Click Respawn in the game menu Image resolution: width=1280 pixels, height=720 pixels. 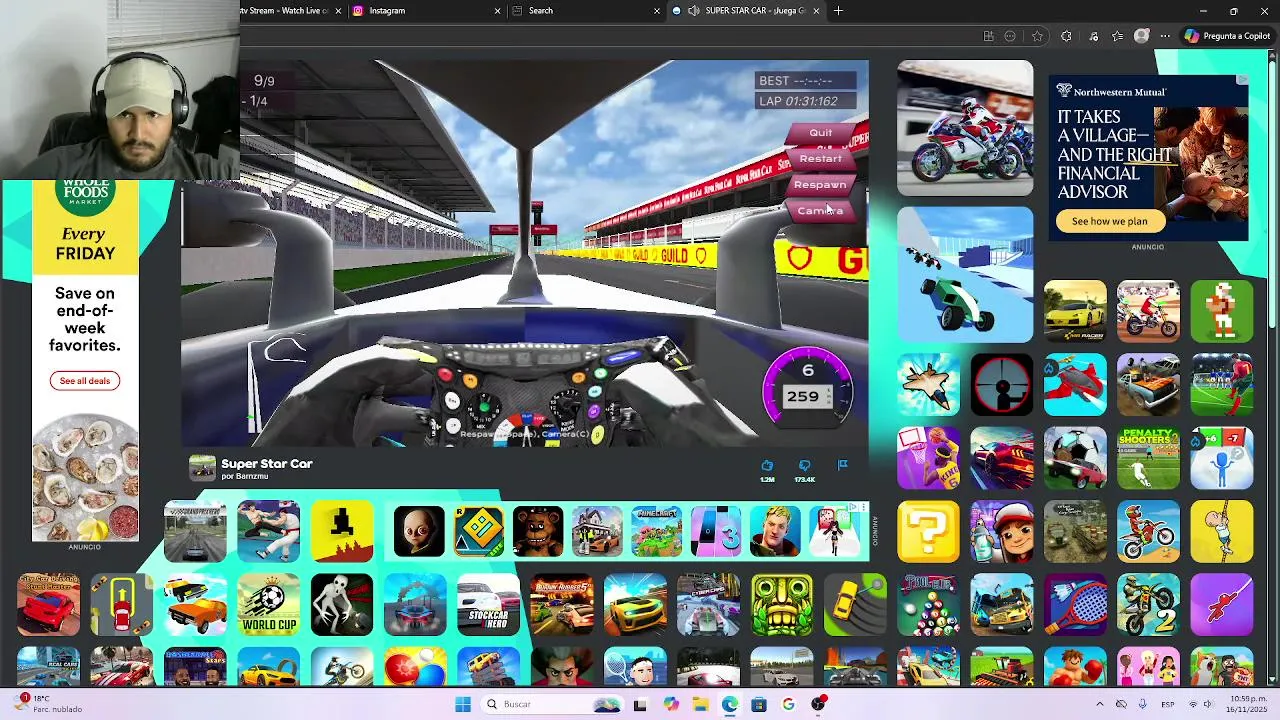[820, 185]
